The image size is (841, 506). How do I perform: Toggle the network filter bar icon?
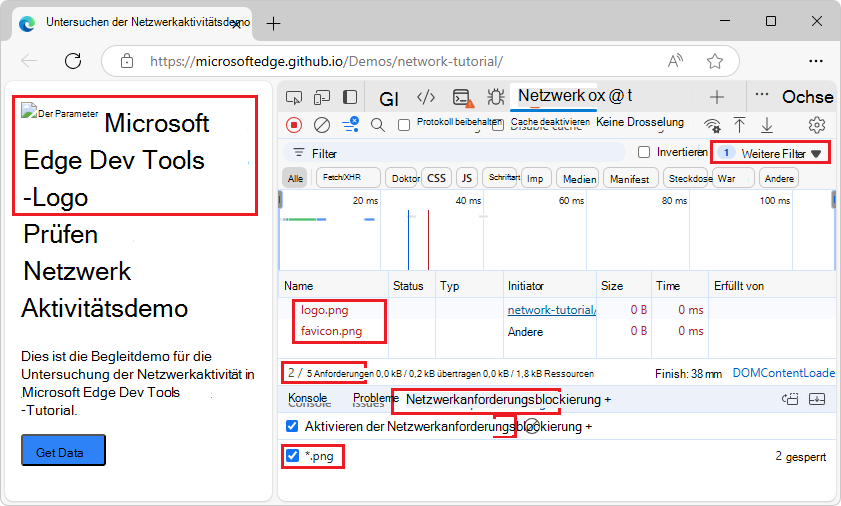click(350, 124)
